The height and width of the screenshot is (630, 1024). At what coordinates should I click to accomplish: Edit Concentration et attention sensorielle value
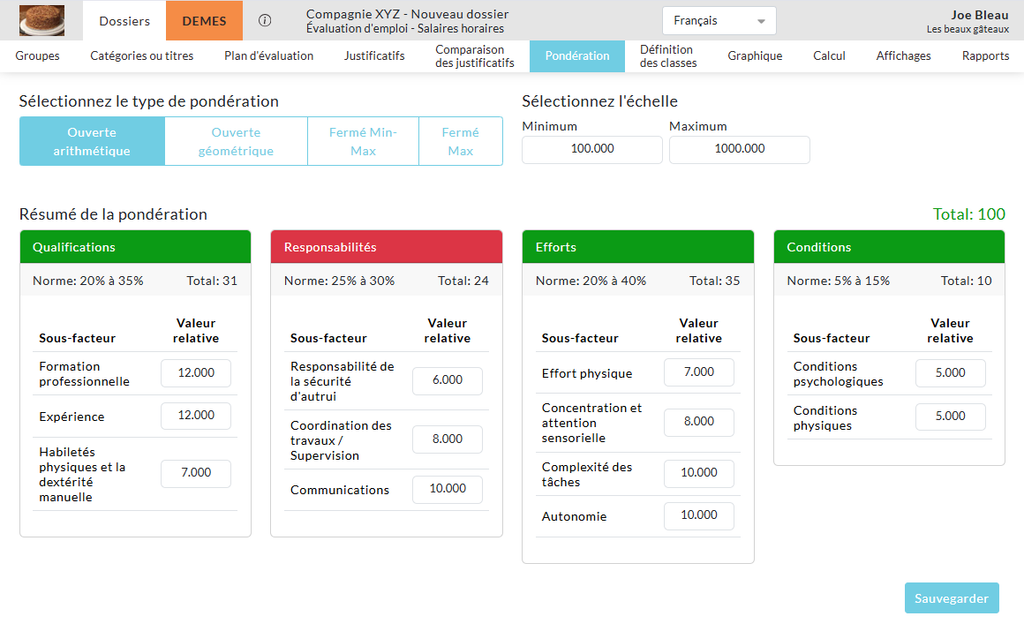click(699, 422)
